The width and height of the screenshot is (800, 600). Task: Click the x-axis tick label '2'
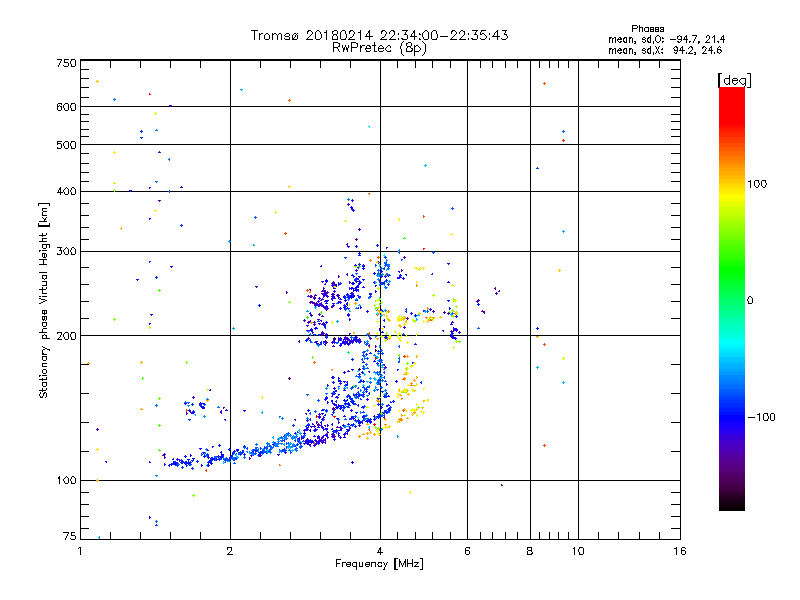click(x=230, y=551)
